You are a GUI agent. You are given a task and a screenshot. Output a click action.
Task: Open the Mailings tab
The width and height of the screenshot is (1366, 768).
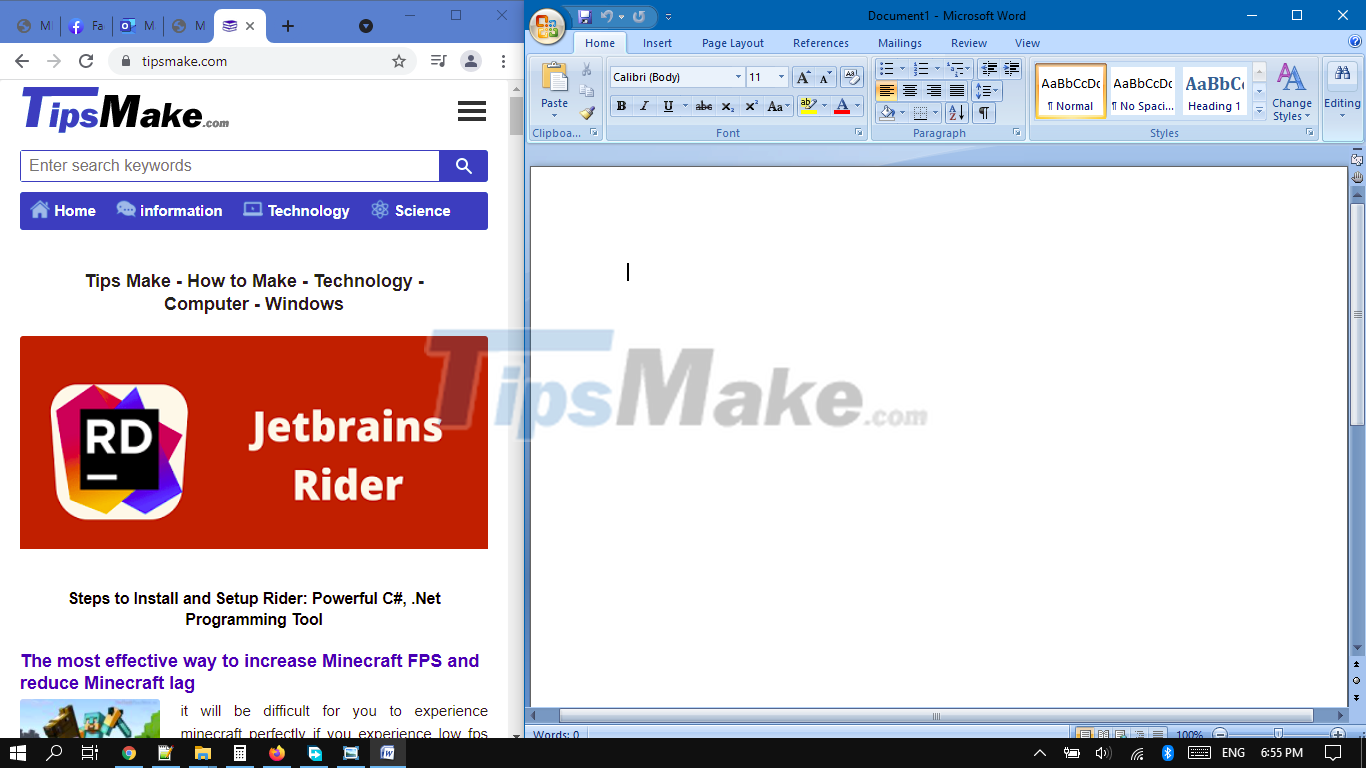click(x=899, y=43)
